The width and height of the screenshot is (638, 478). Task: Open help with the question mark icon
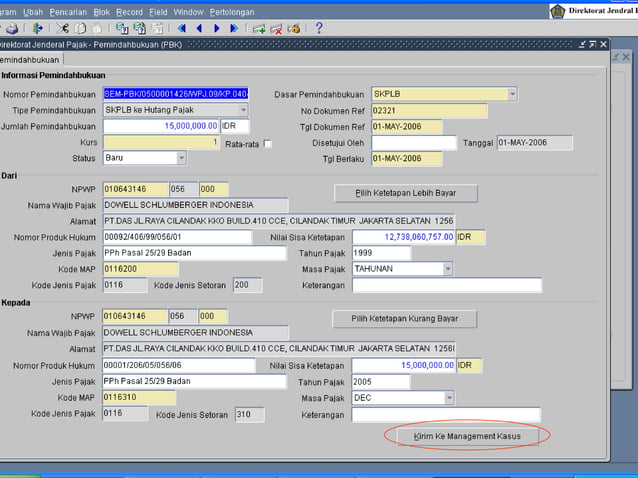(319, 29)
